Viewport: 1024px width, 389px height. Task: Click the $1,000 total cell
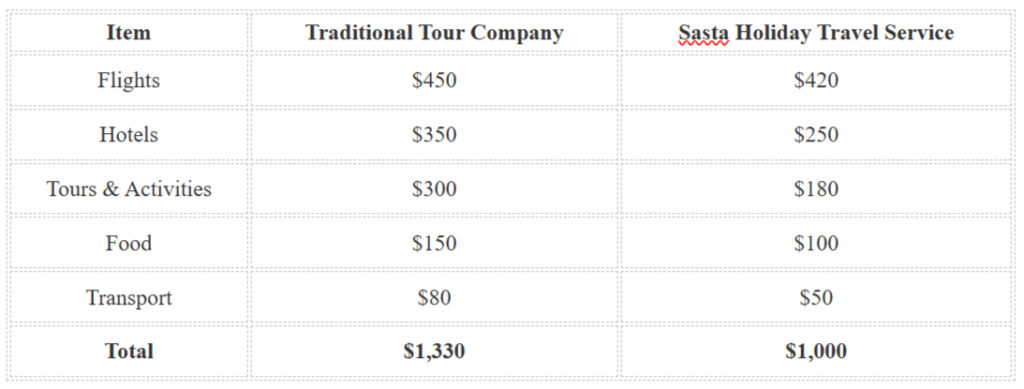tap(816, 351)
